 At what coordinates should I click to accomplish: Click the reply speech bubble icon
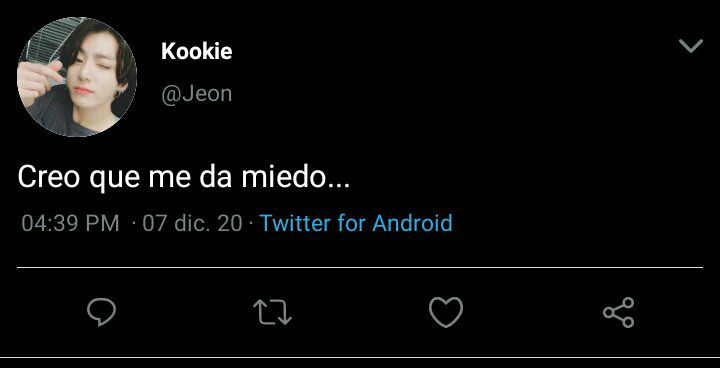pos(101,312)
